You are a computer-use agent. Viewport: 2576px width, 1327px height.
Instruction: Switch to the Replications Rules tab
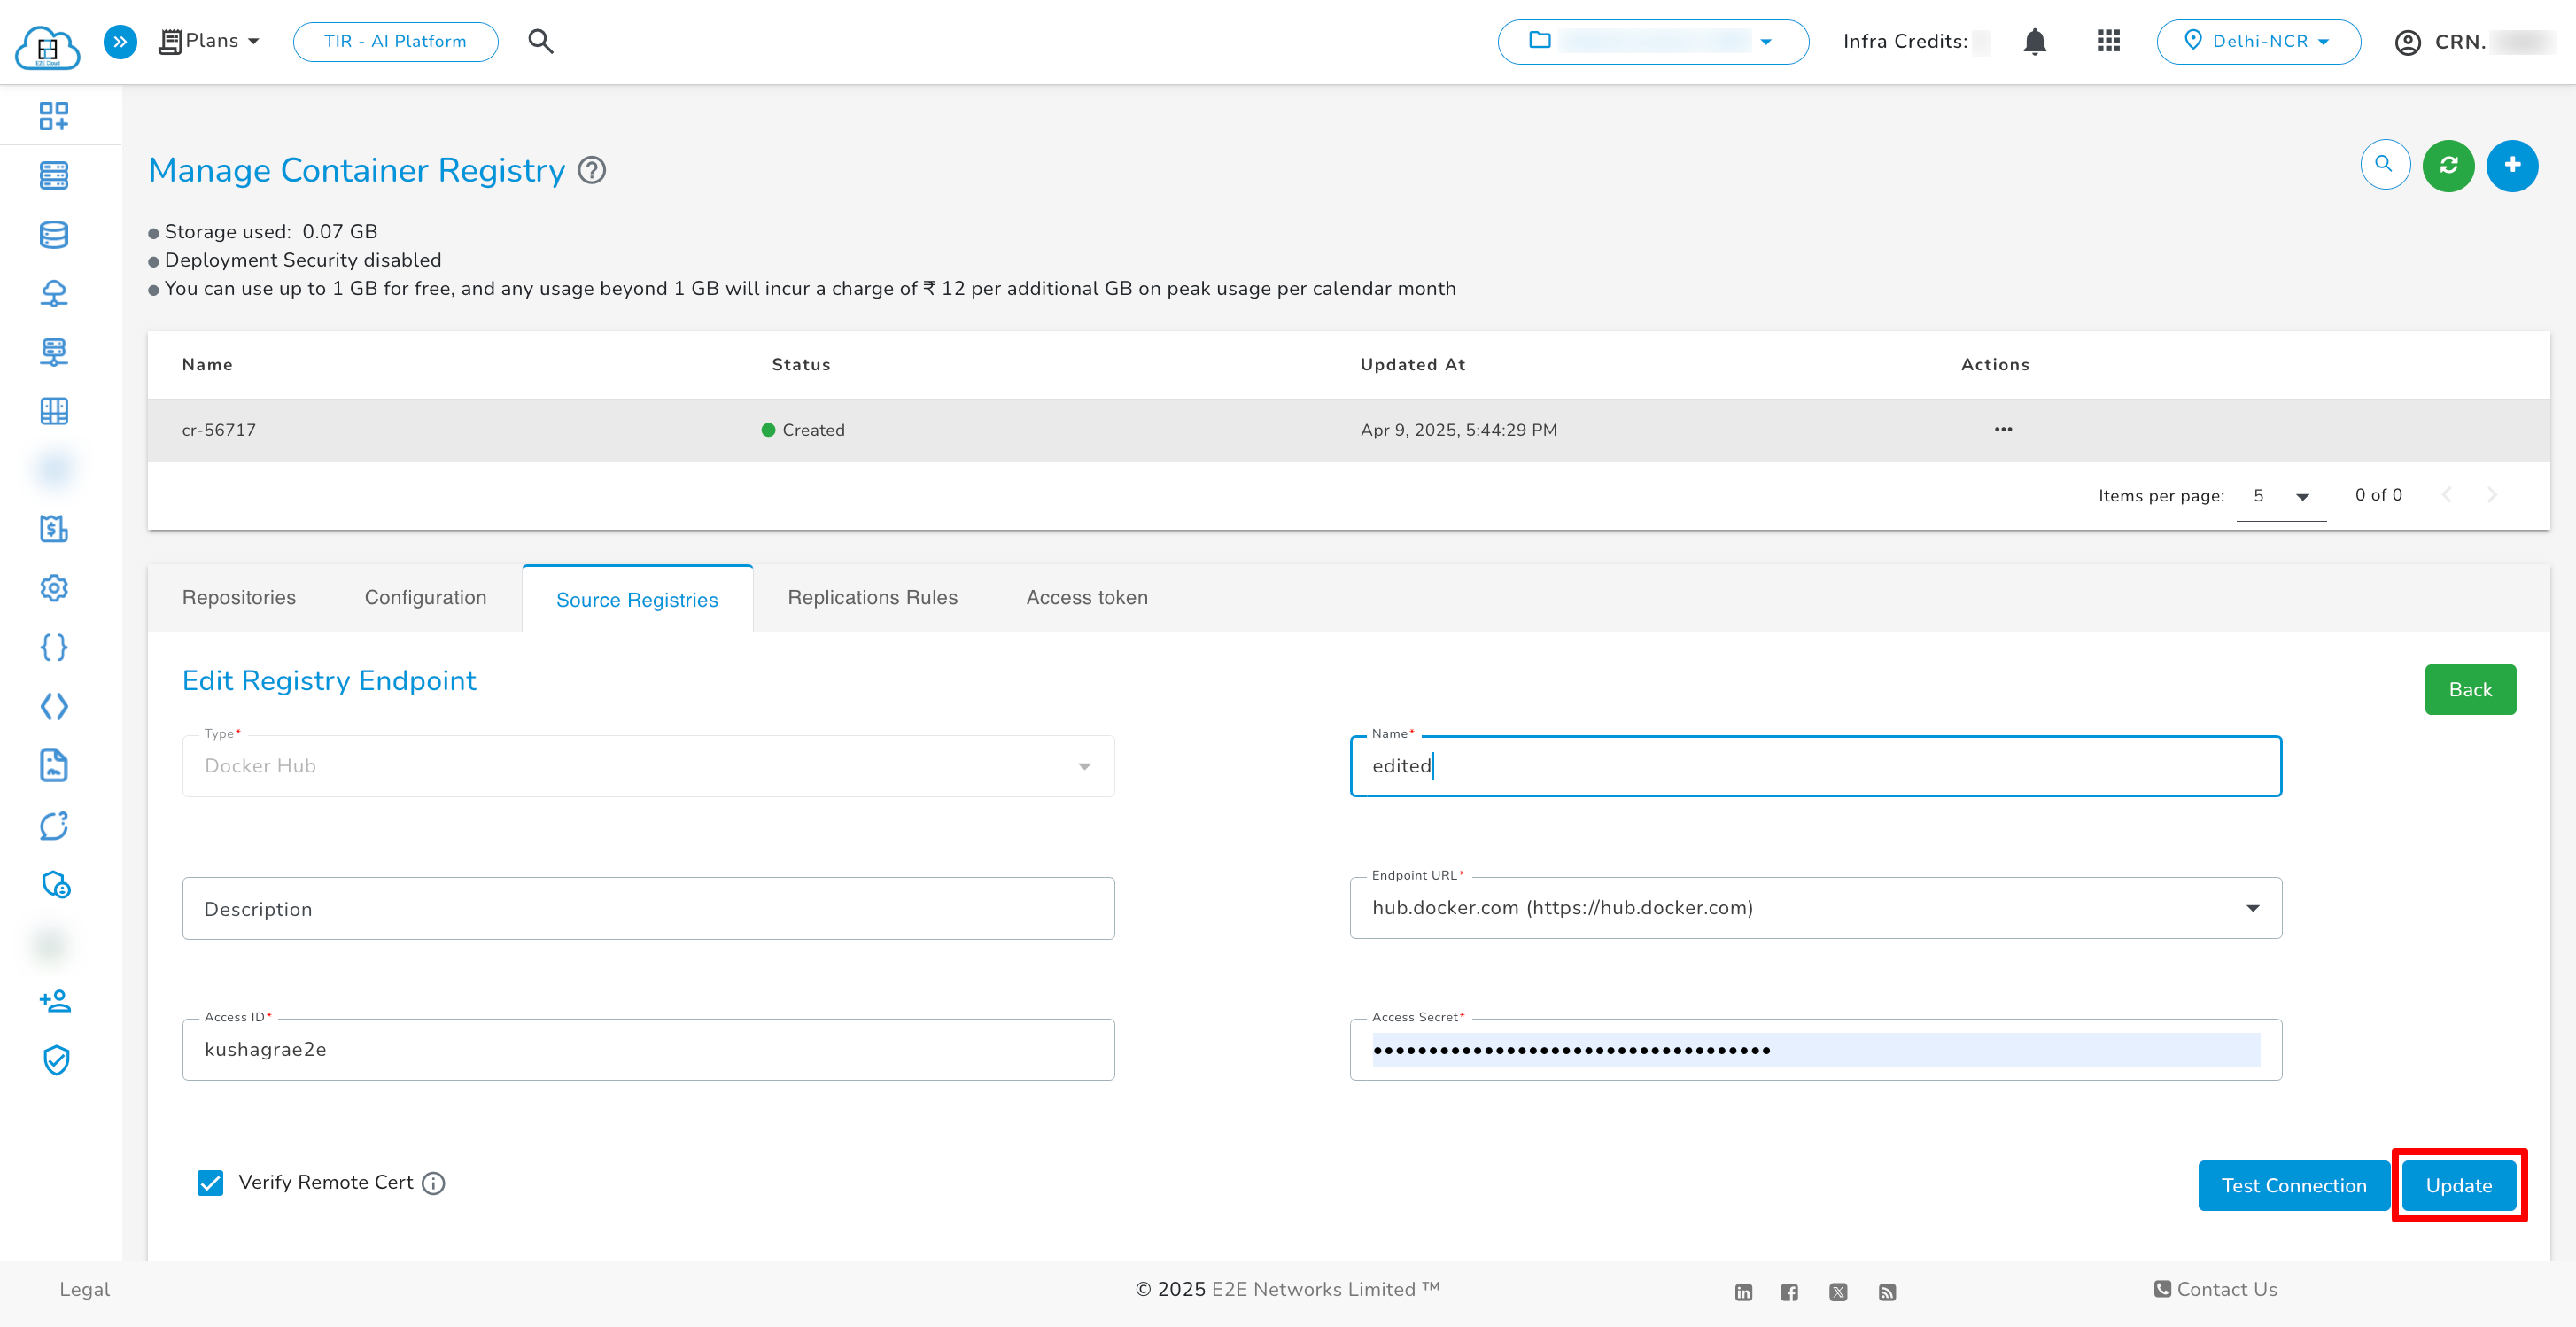pyautogui.click(x=872, y=597)
